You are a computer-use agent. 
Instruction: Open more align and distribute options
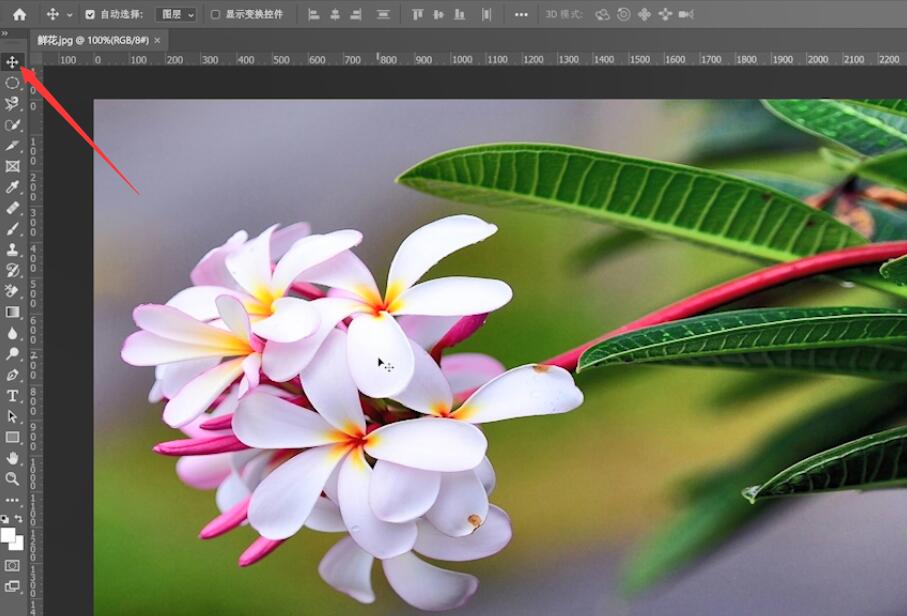click(x=521, y=14)
